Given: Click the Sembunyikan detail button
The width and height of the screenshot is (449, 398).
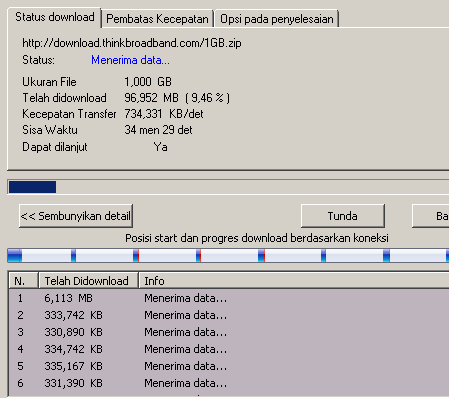Looking at the screenshot, I should (x=76, y=216).
